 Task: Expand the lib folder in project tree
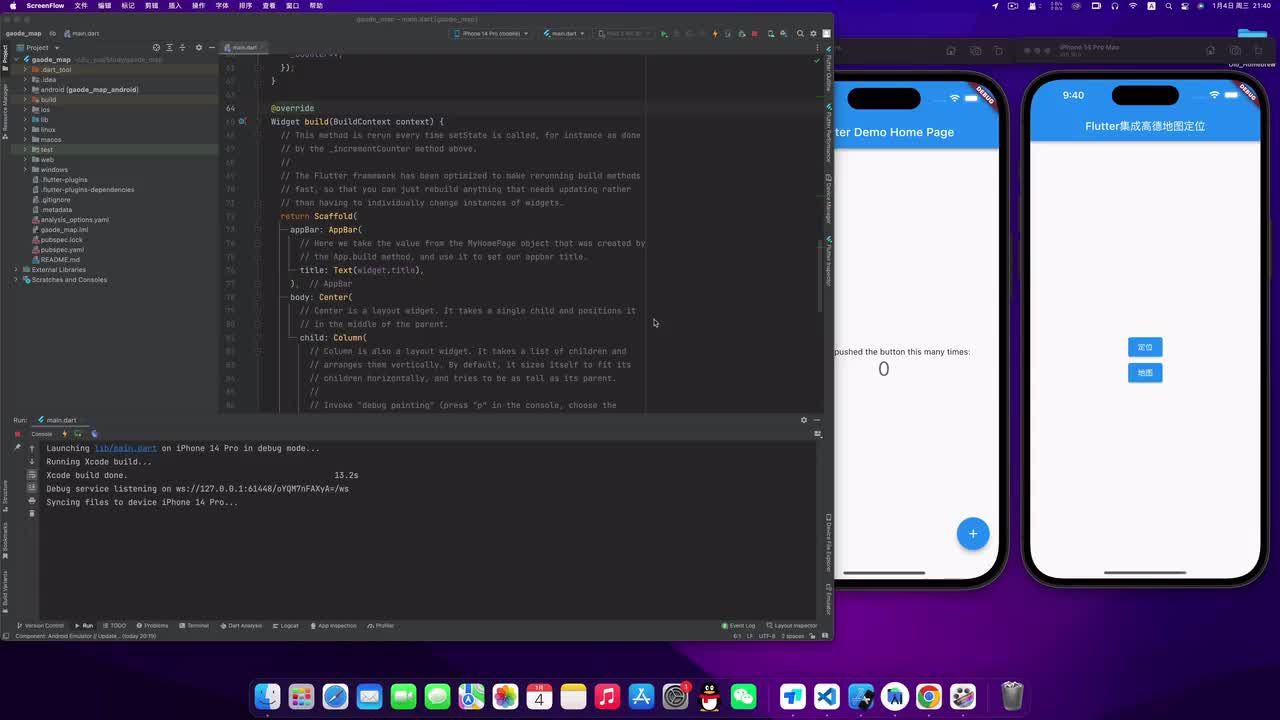(25, 120)
